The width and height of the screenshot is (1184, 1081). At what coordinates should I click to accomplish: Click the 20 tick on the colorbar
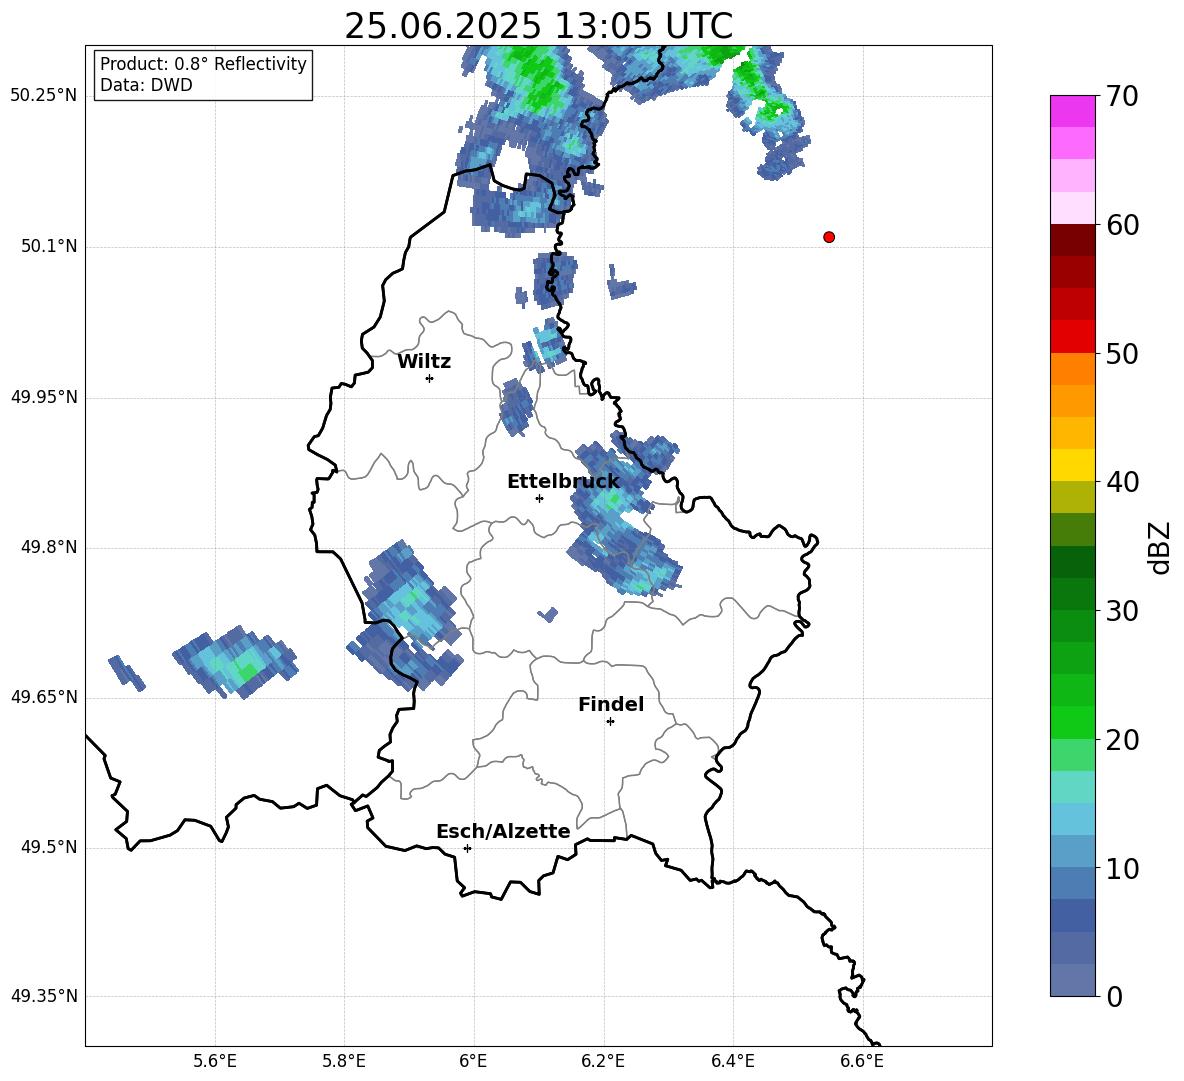coord(1121,740)
